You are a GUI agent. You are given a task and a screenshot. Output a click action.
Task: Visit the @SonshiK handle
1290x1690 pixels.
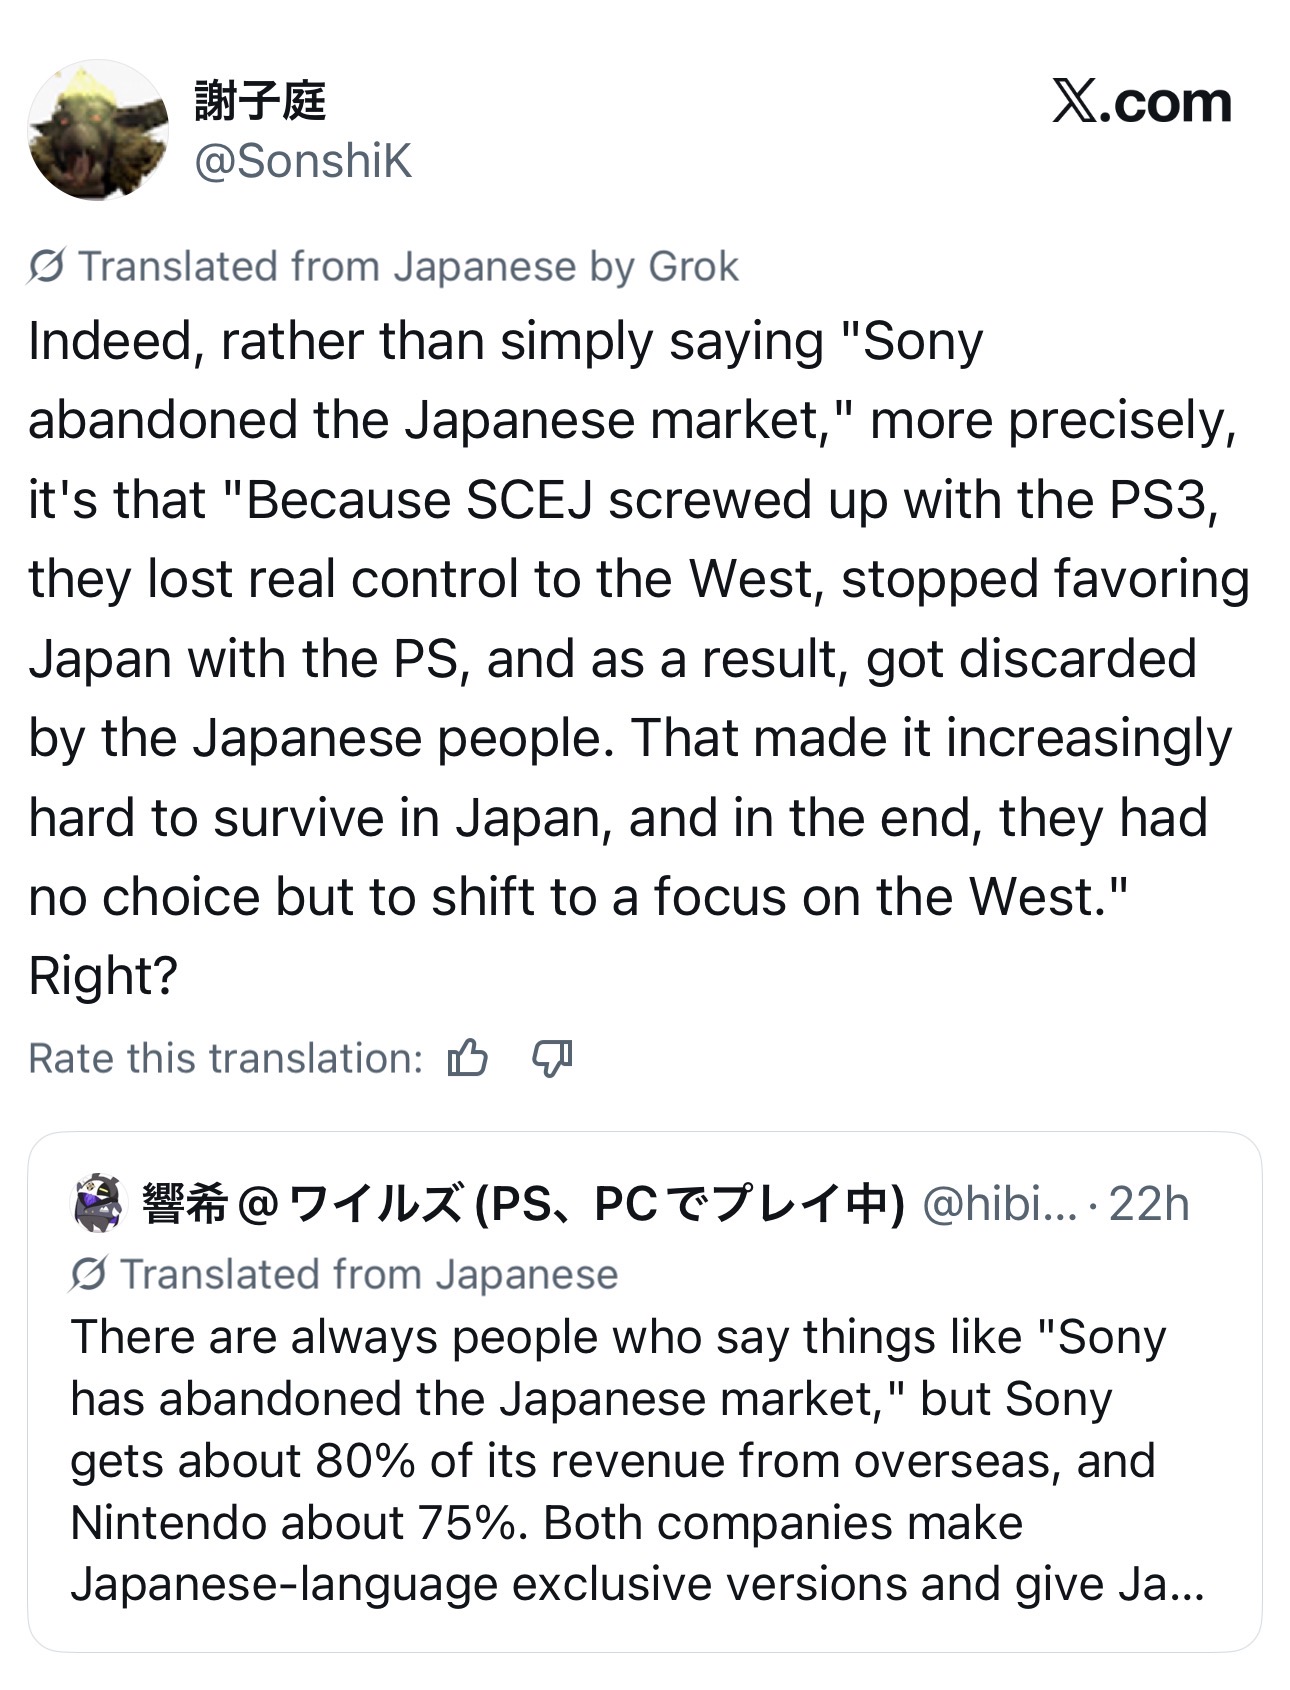[x=303, y=161]
